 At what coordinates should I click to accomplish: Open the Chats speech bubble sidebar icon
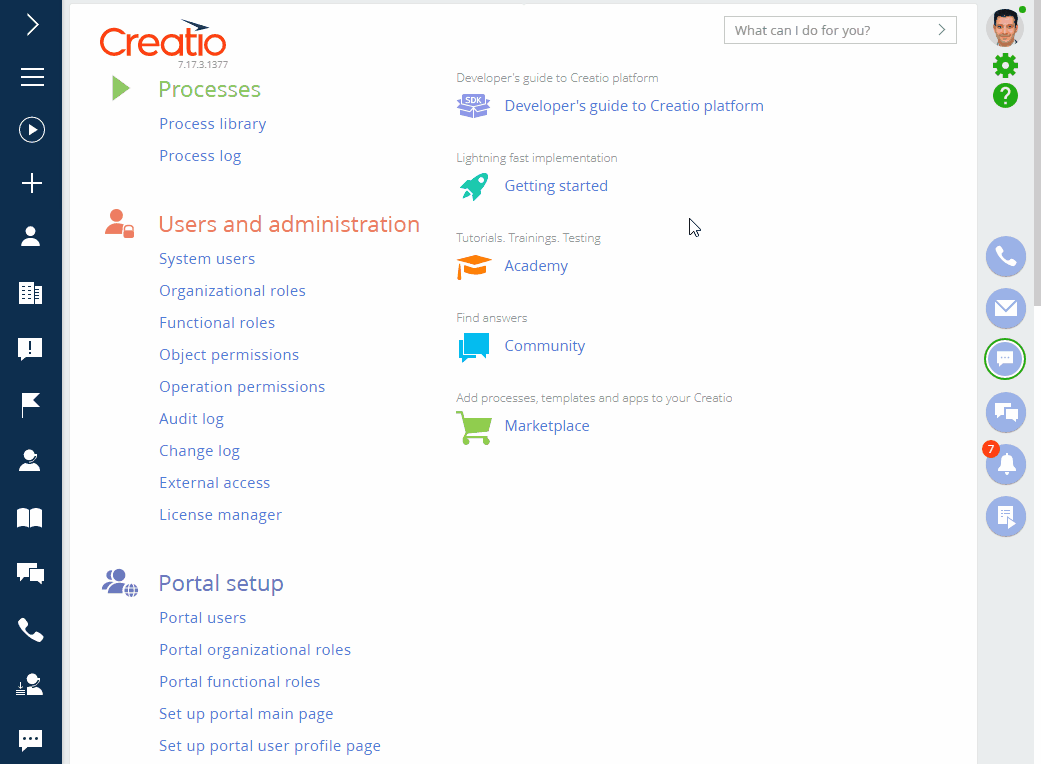31,740
